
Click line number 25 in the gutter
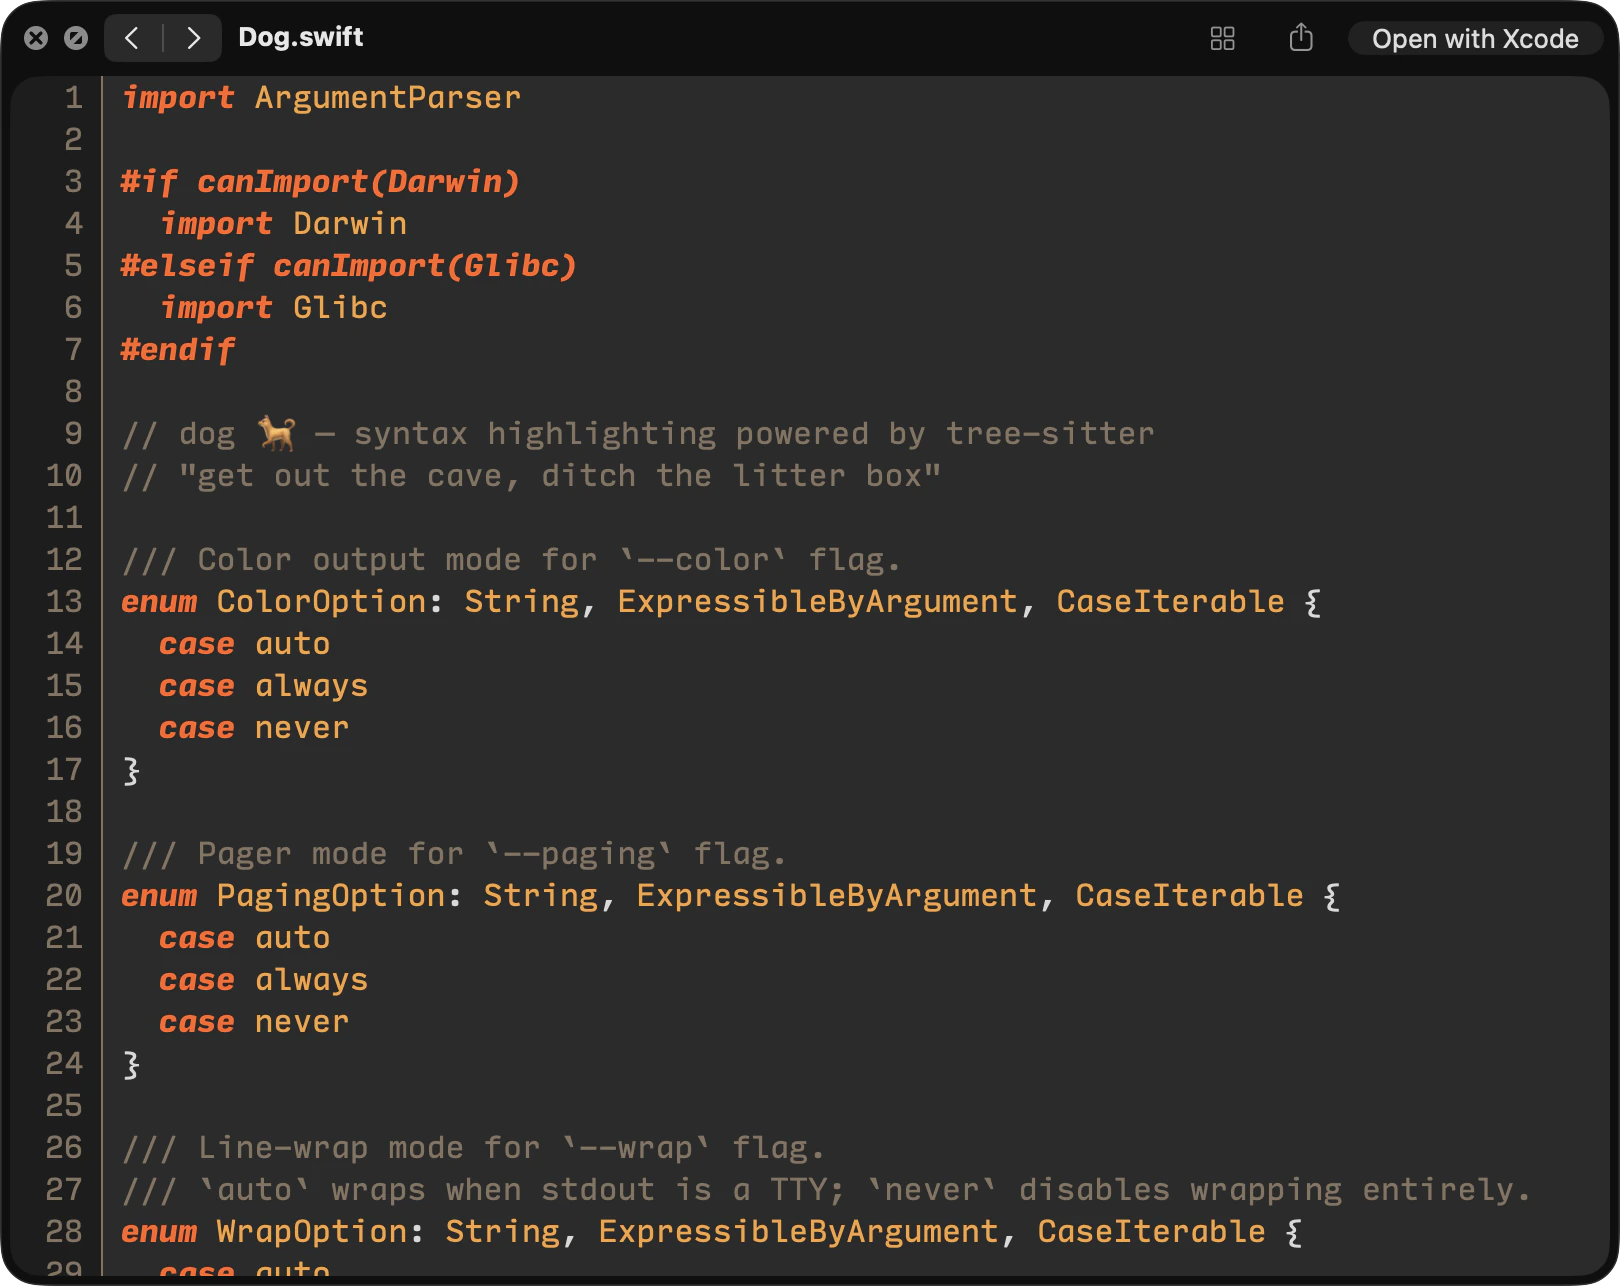click(64, 1105)
